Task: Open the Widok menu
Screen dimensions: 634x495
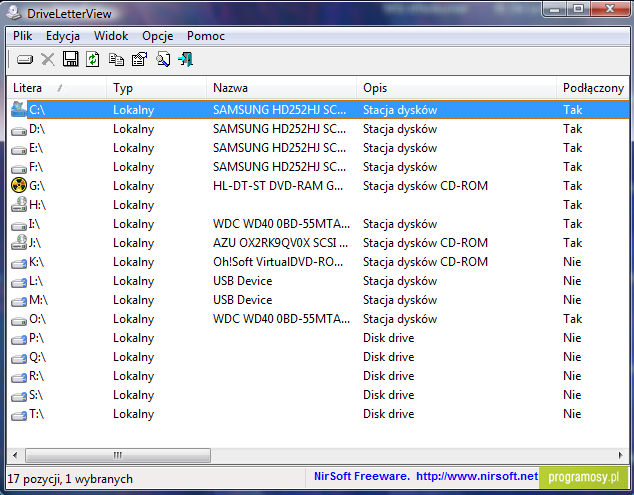Action: (111, 36)
